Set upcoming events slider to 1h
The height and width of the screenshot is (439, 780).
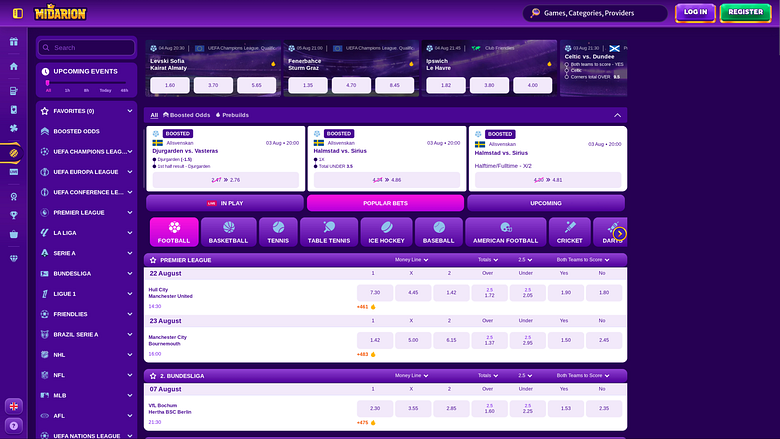point(67,90)
